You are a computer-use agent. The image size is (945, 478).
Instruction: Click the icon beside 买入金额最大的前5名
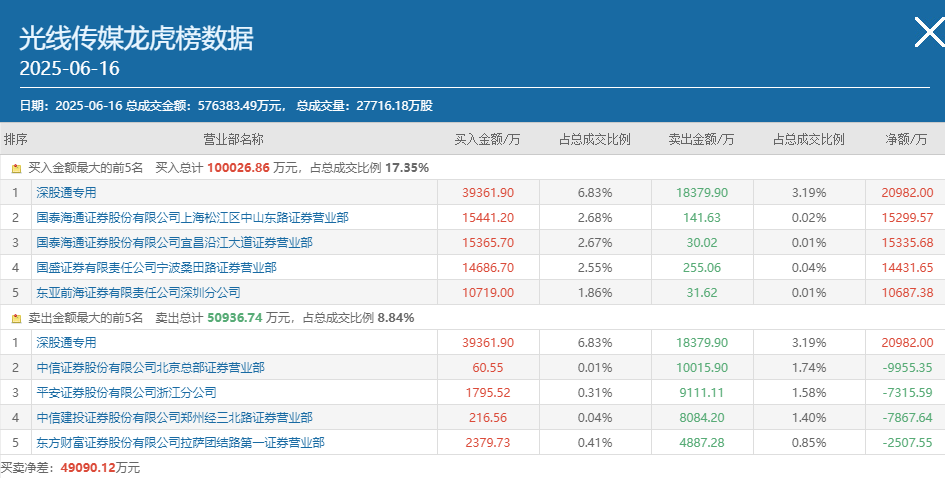click(16, 168)
